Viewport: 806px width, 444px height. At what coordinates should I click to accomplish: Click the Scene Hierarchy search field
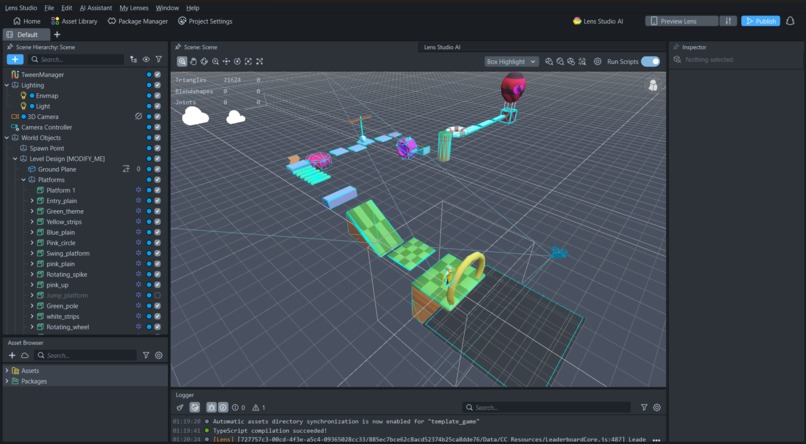[x=76, y=60]
